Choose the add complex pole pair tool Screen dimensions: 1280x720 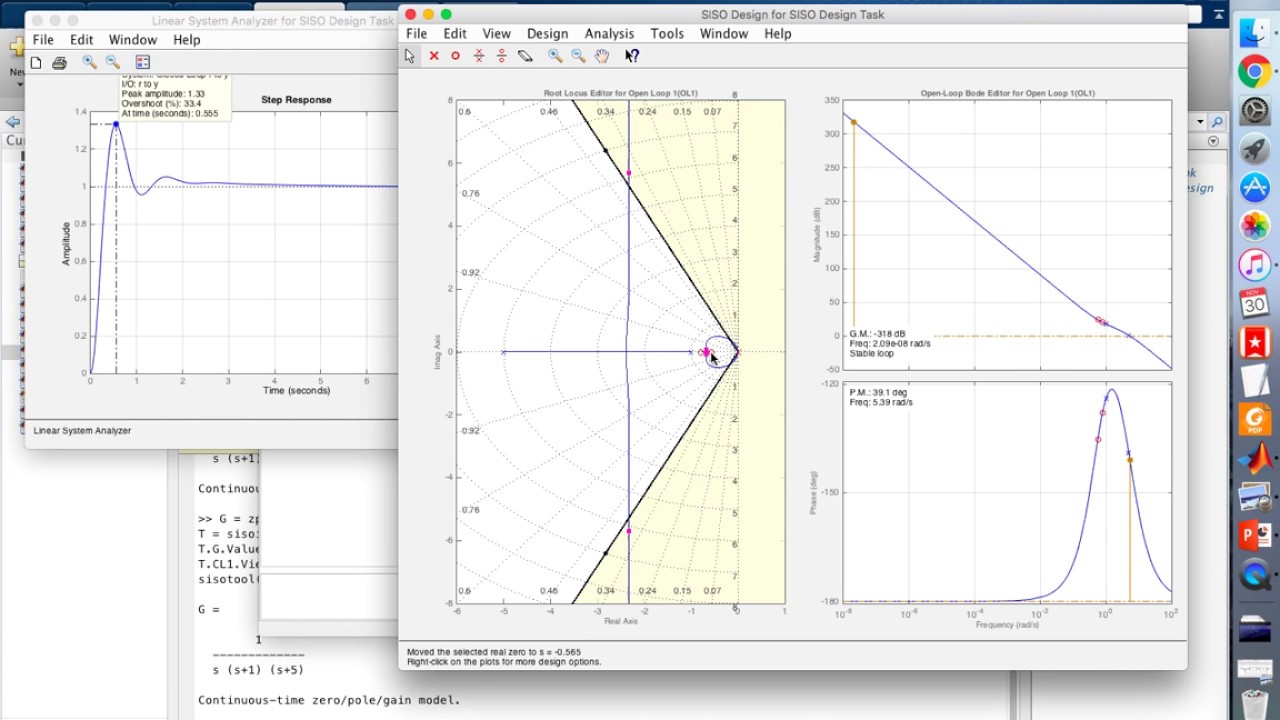click(479, 56)
